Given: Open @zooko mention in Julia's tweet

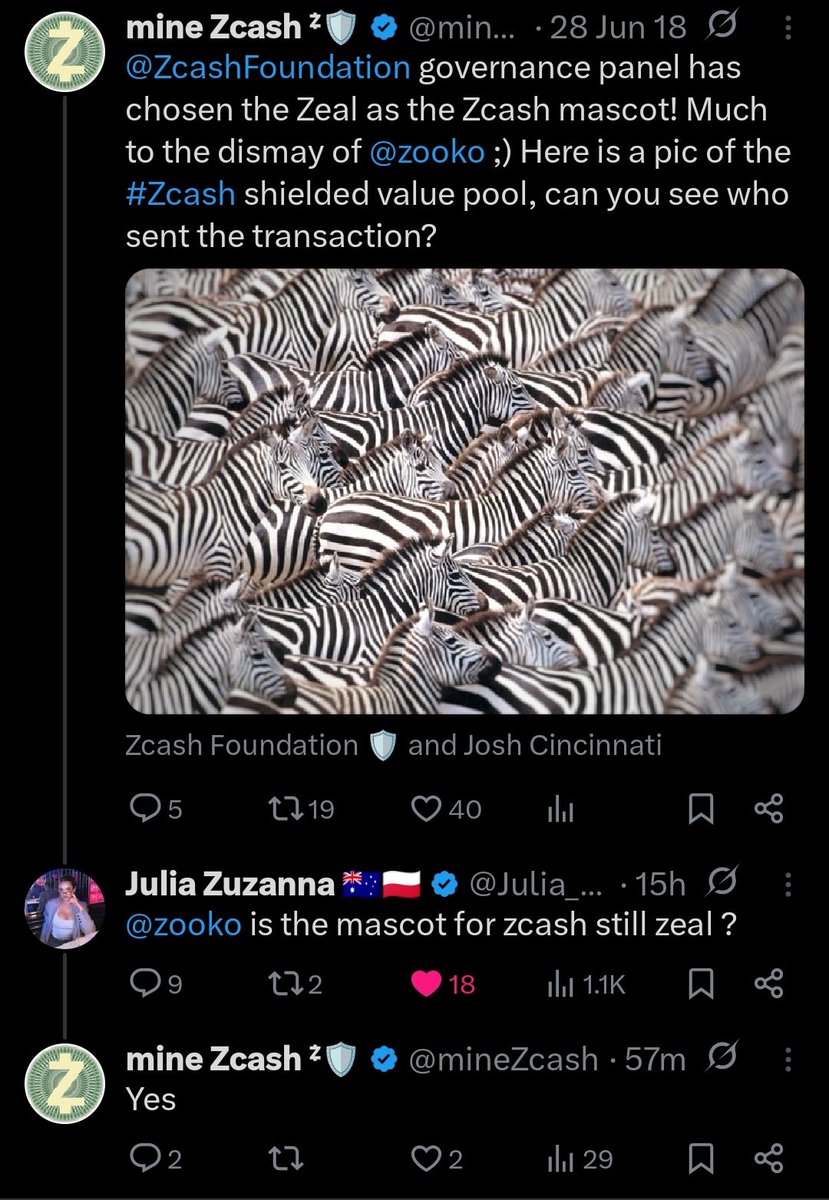Looking at the screenshot, I should coord(183,925).
